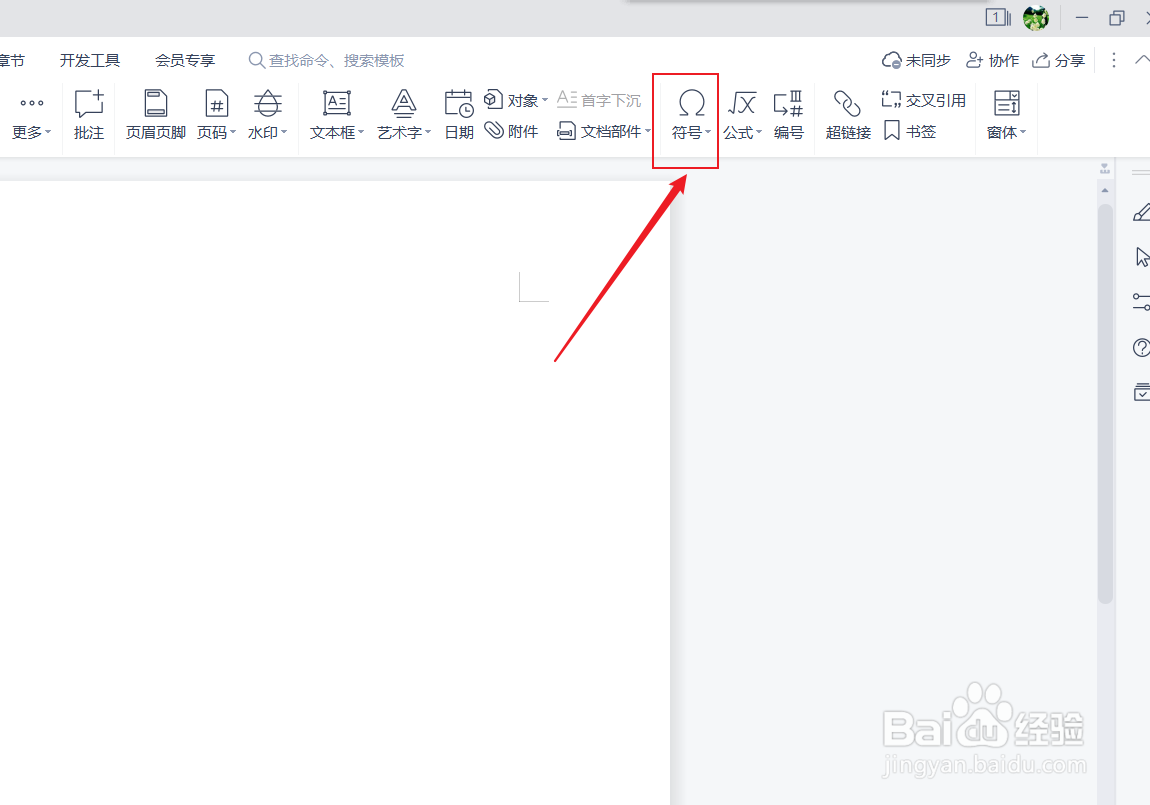Open the settings sliders icon in side panel
Image resolution: width=1150 pixels, height=805 pixels.
click(x=1141, y=301)
